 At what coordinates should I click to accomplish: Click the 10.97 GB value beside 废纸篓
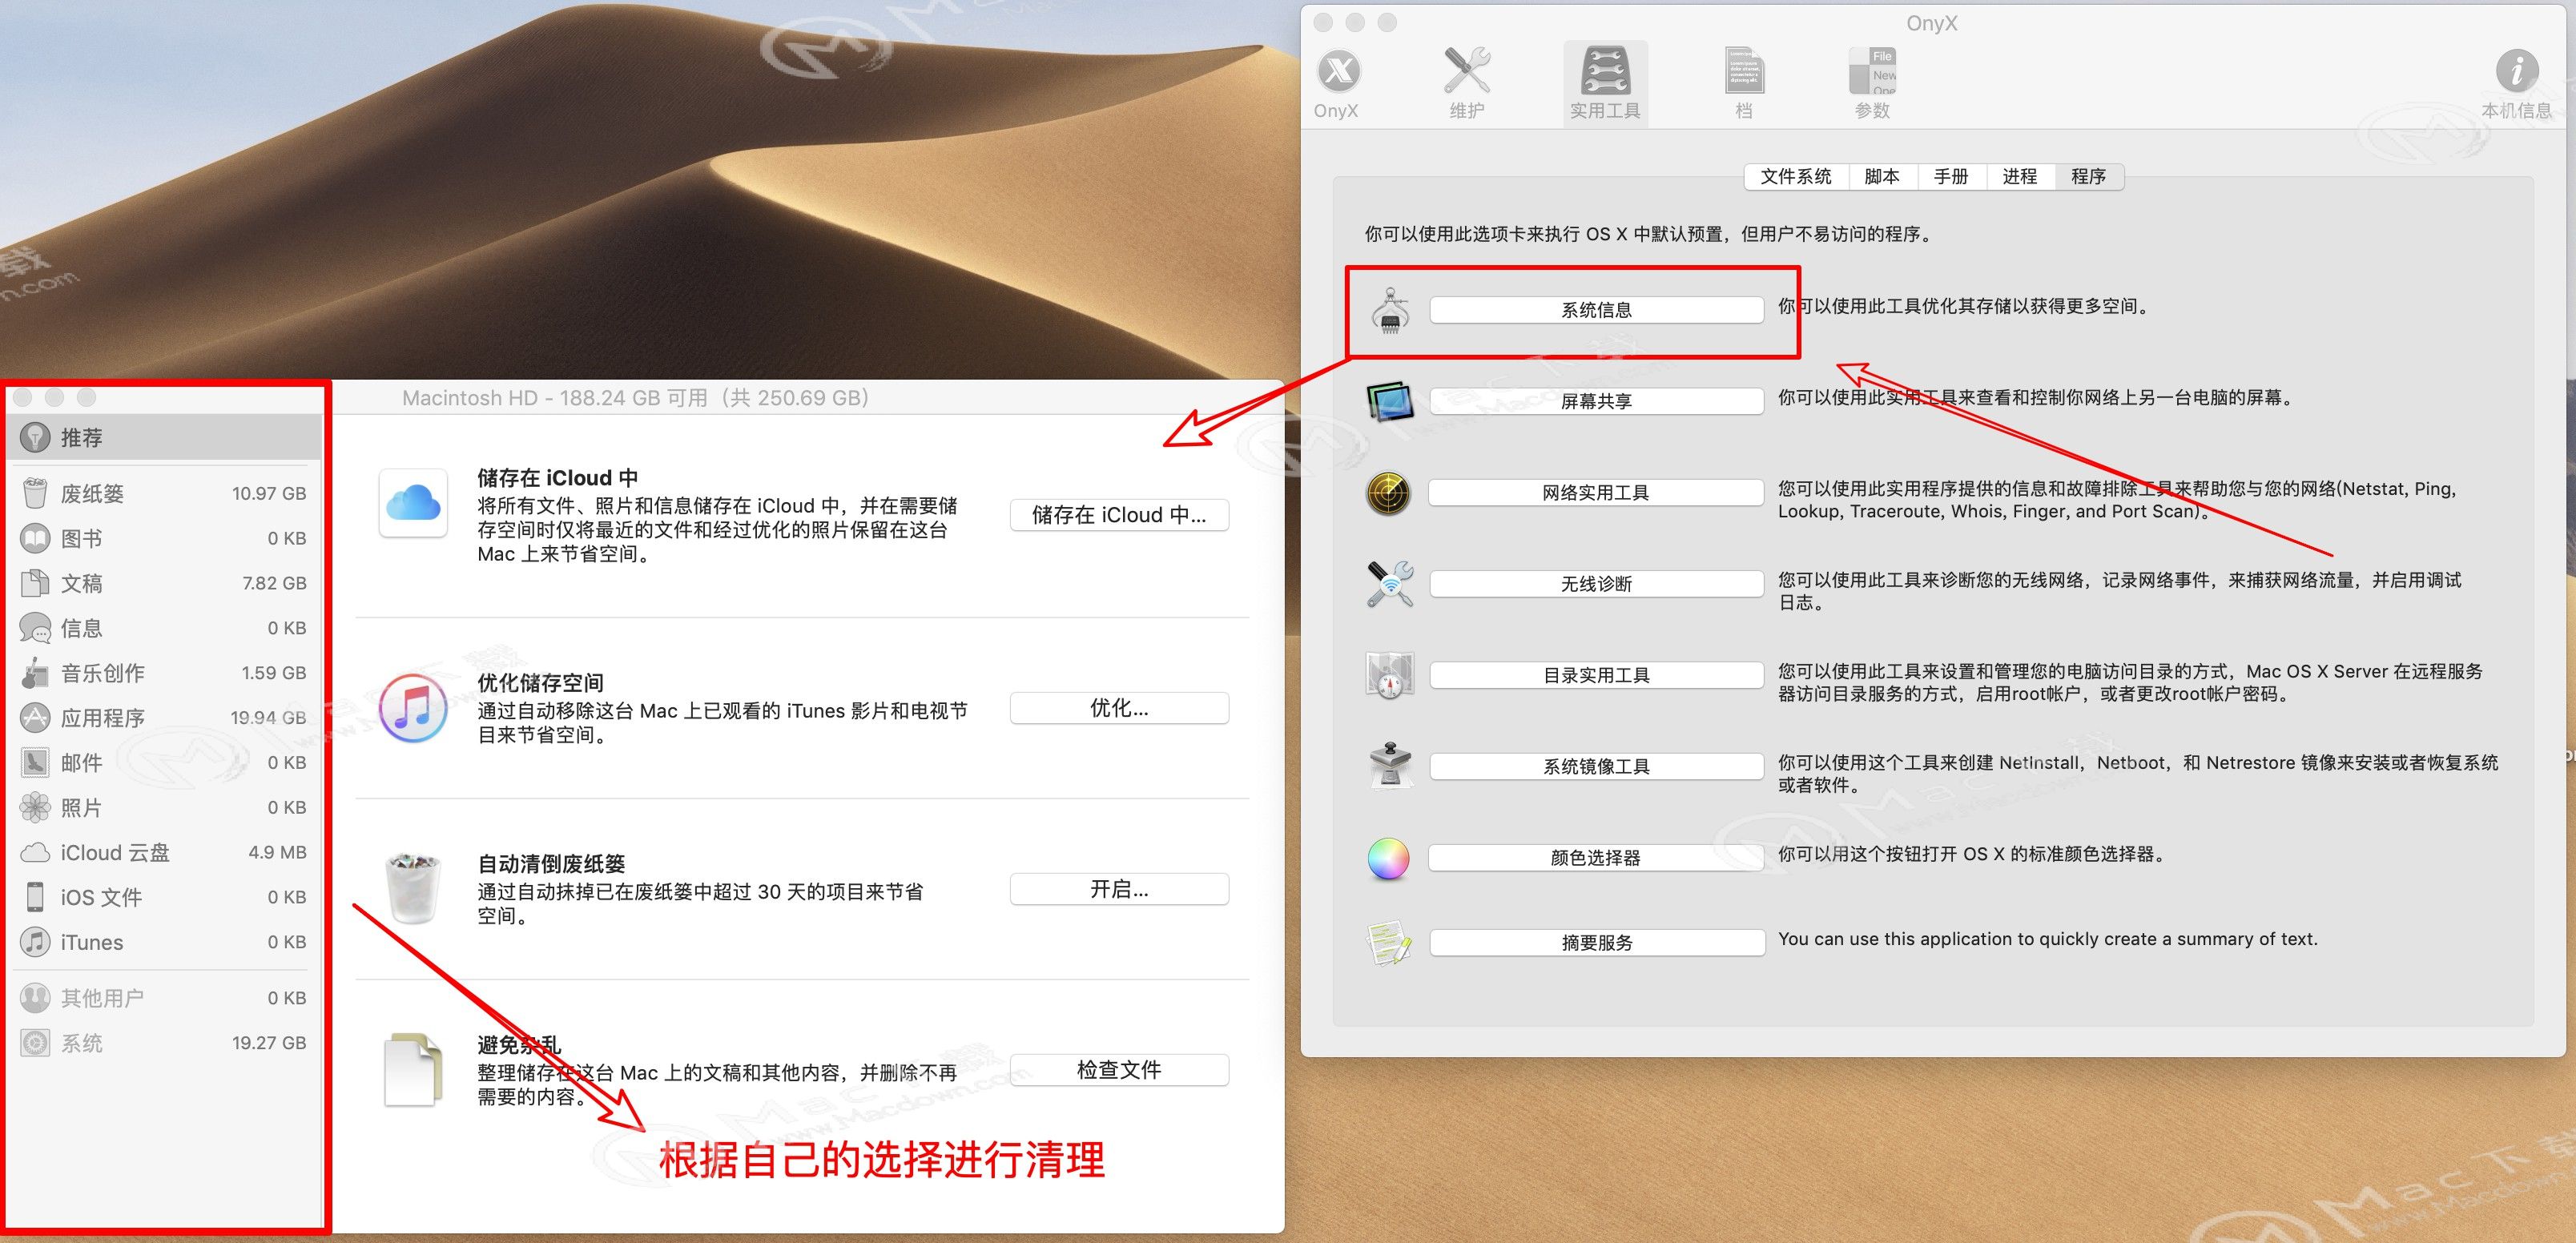[x=269, y=493]
